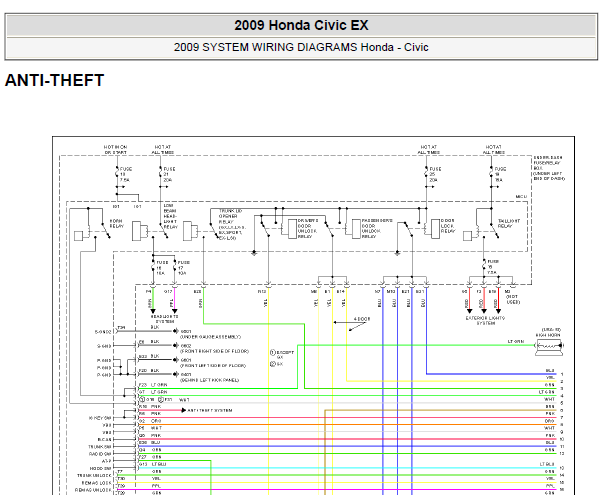The height and width of the screenshot is (495, 601).
Task: Click the DRIVER'S DOOR UNLOCK RELAY label
Action: pos(308,229)
